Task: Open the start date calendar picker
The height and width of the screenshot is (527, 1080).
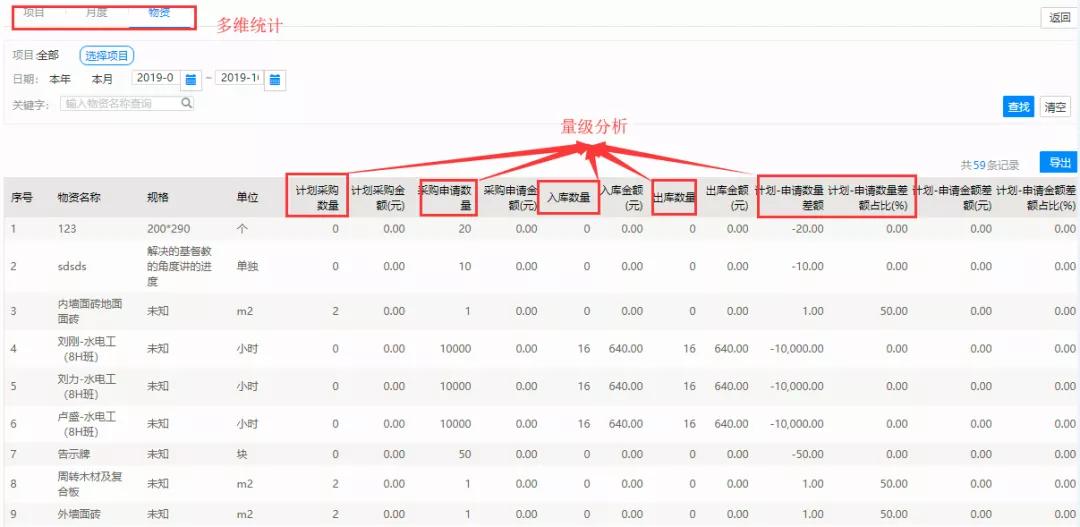Action: pos(191,80)
